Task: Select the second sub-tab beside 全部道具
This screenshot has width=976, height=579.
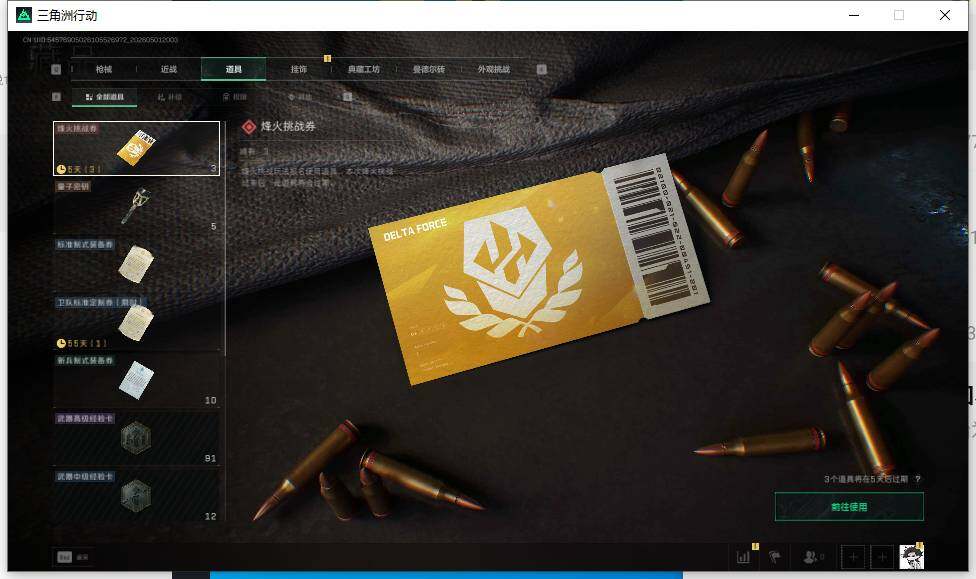Action: tap(169, 97)
